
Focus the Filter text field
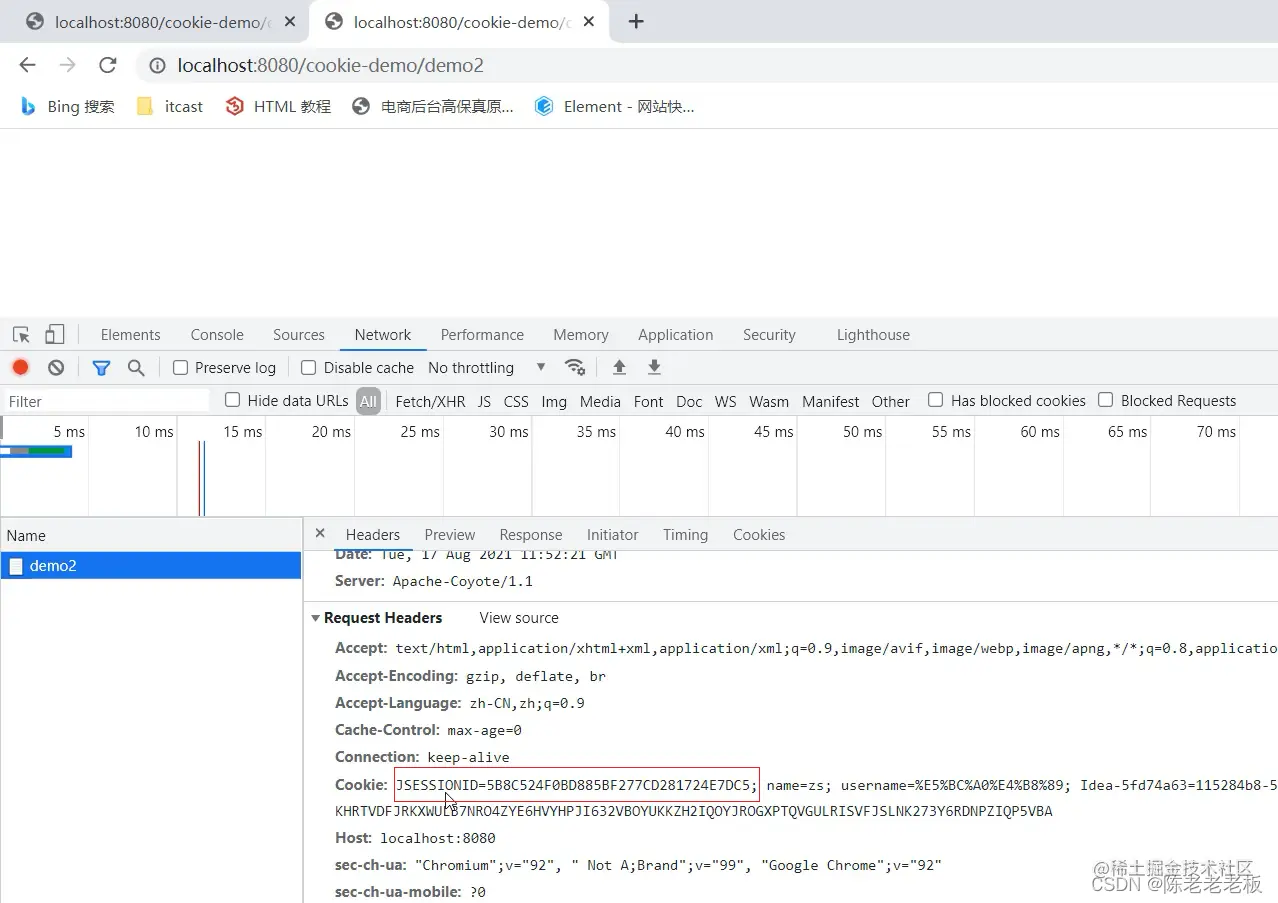106,401
